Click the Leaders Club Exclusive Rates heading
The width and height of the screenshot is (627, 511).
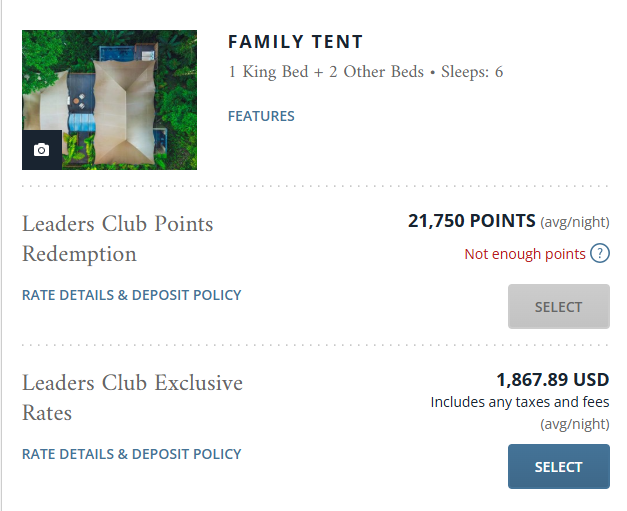[x=132, y=398]
